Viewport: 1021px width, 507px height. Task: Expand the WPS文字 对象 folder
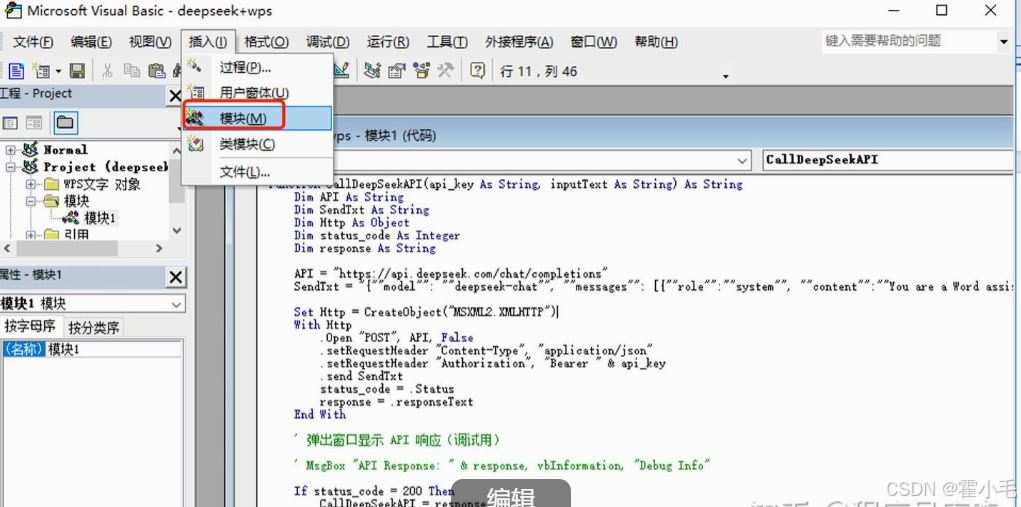click(x=31, y=185)
